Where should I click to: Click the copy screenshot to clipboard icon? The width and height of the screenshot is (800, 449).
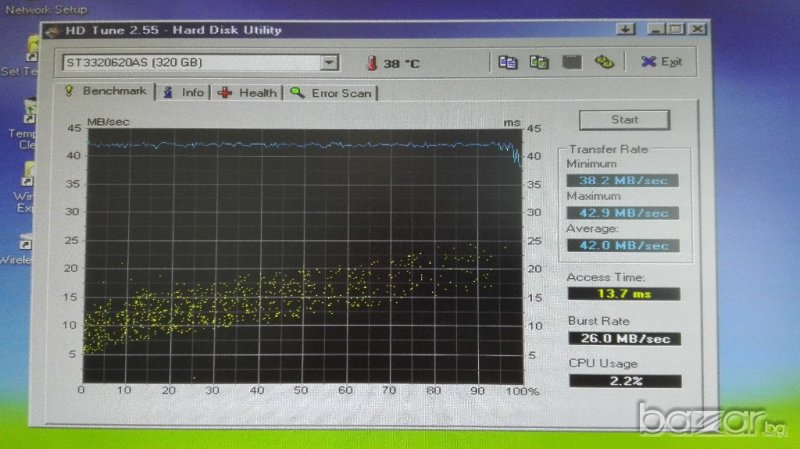pyautogui.click(x=539, y=62)
